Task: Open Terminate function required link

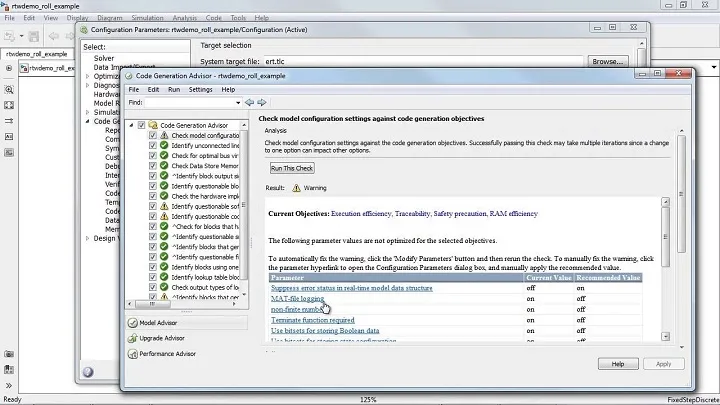Action: point(313,320)
